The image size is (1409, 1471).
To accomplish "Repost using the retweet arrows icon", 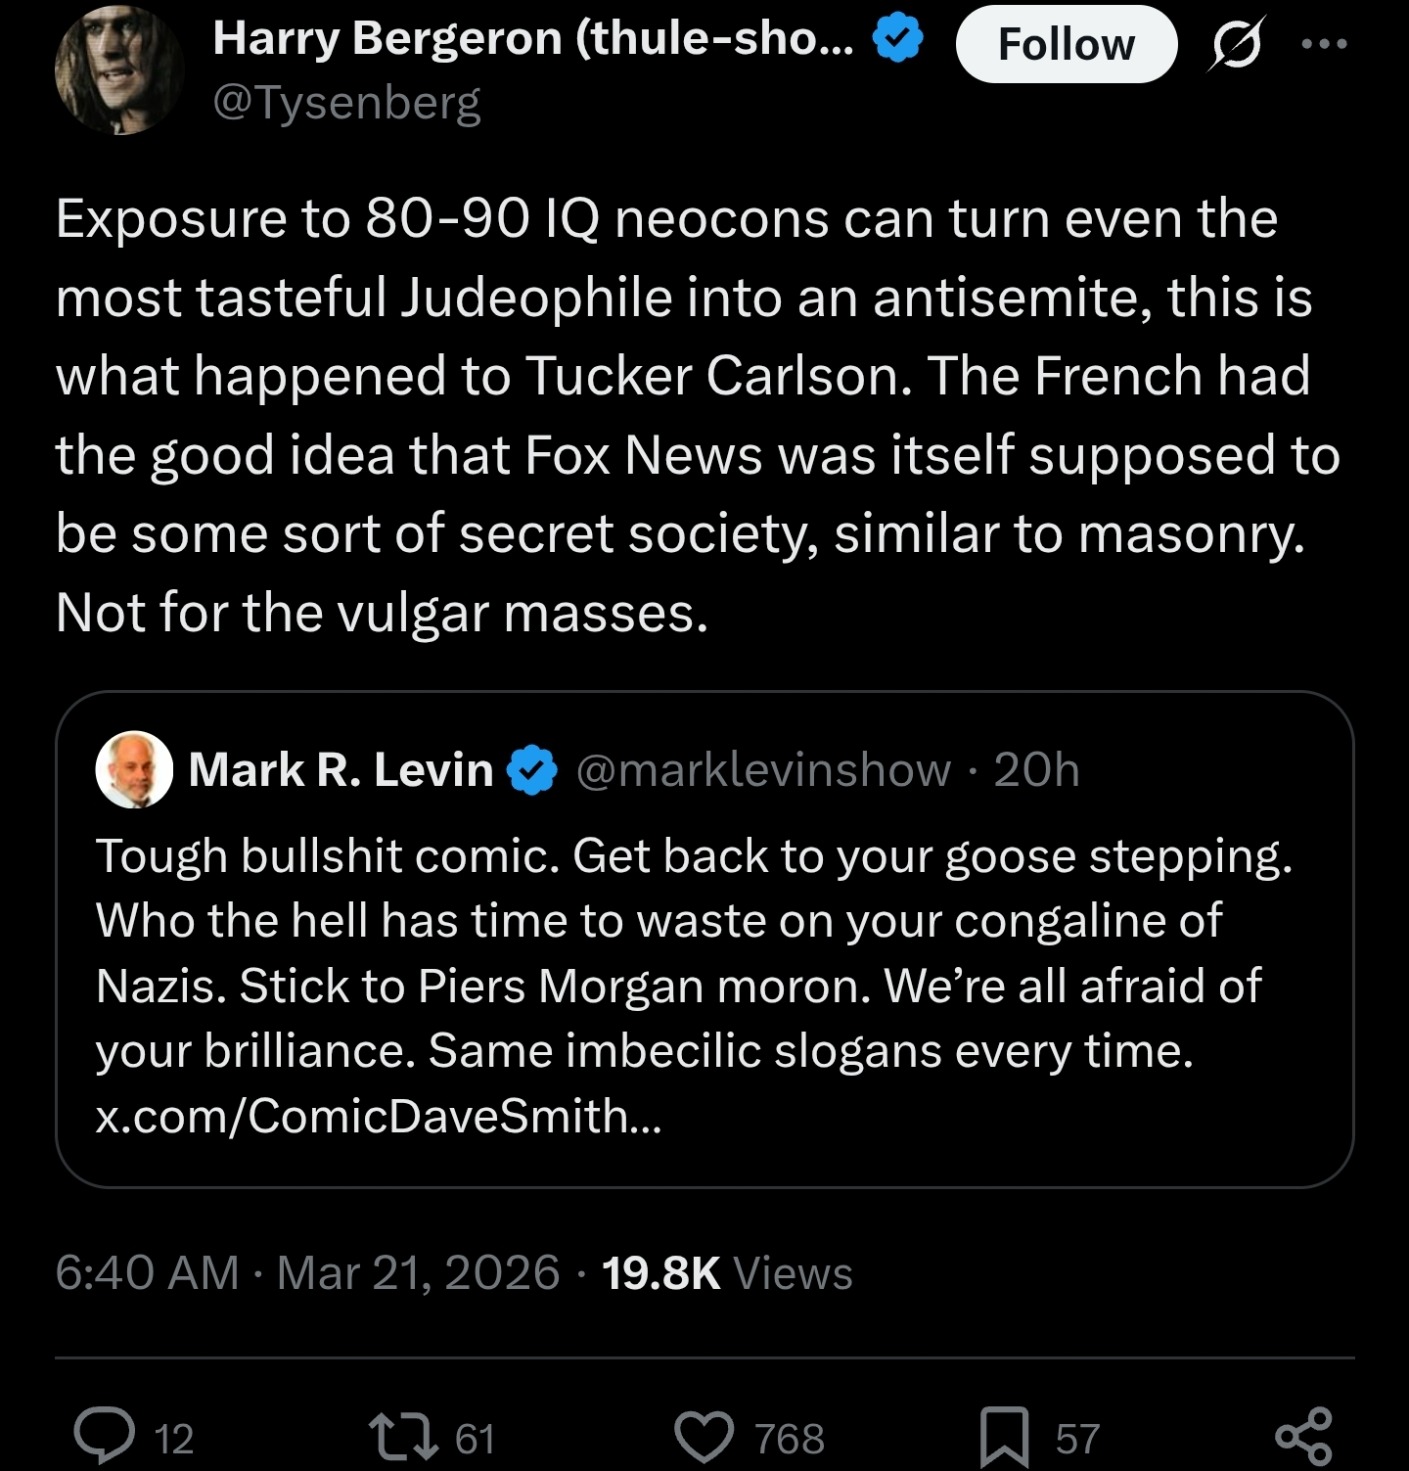I will (x=403, y=1436).
